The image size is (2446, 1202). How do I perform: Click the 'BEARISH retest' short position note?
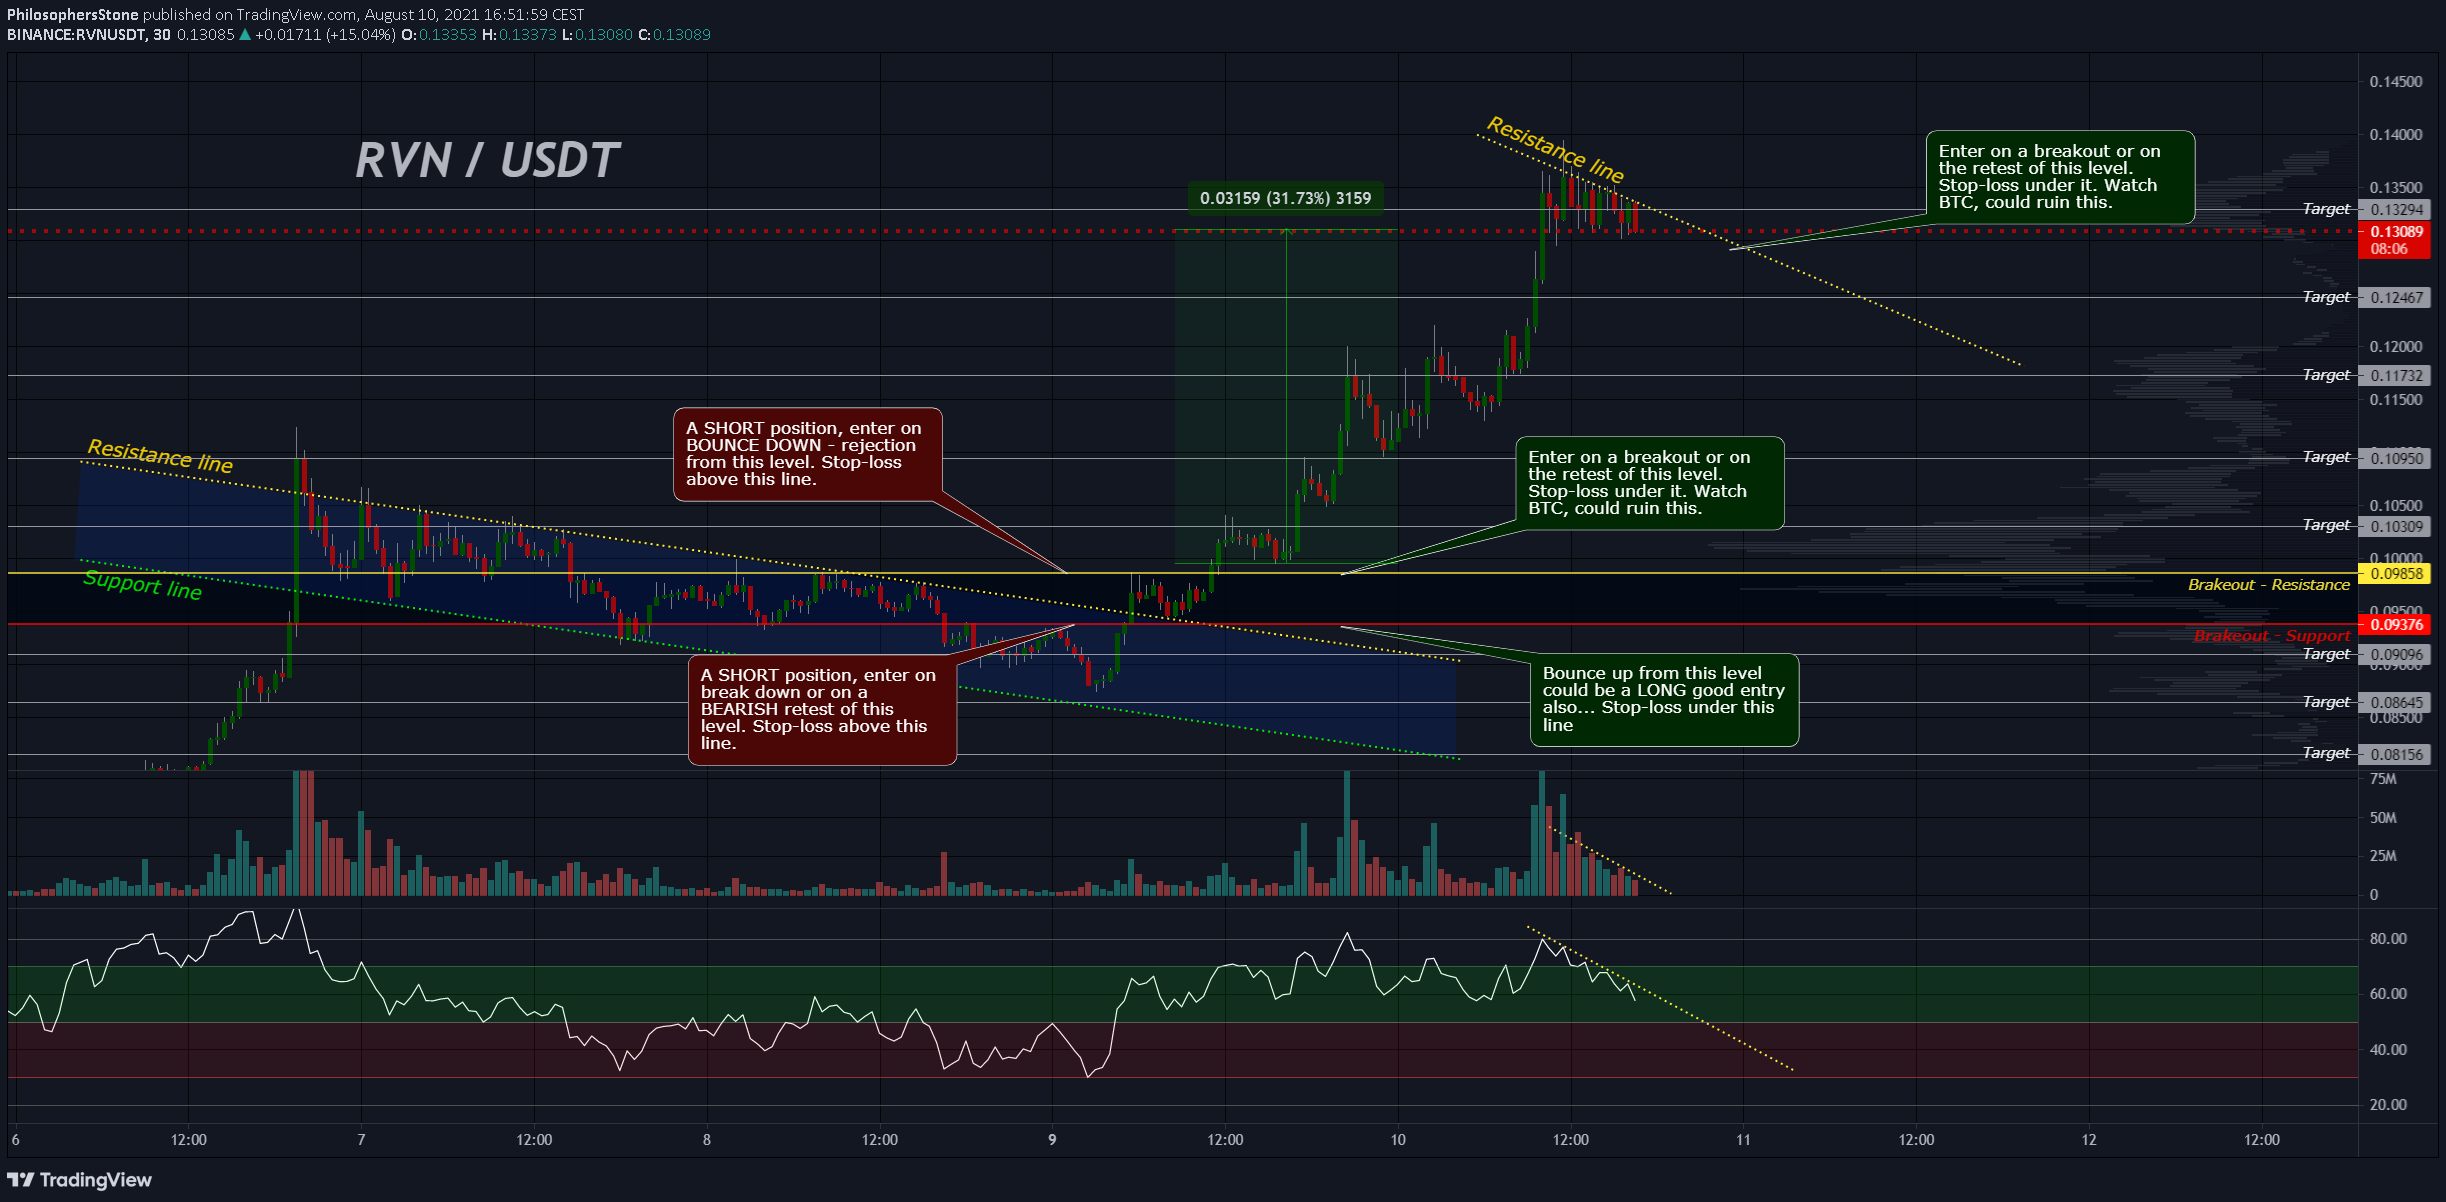click(x=822, y=710)
